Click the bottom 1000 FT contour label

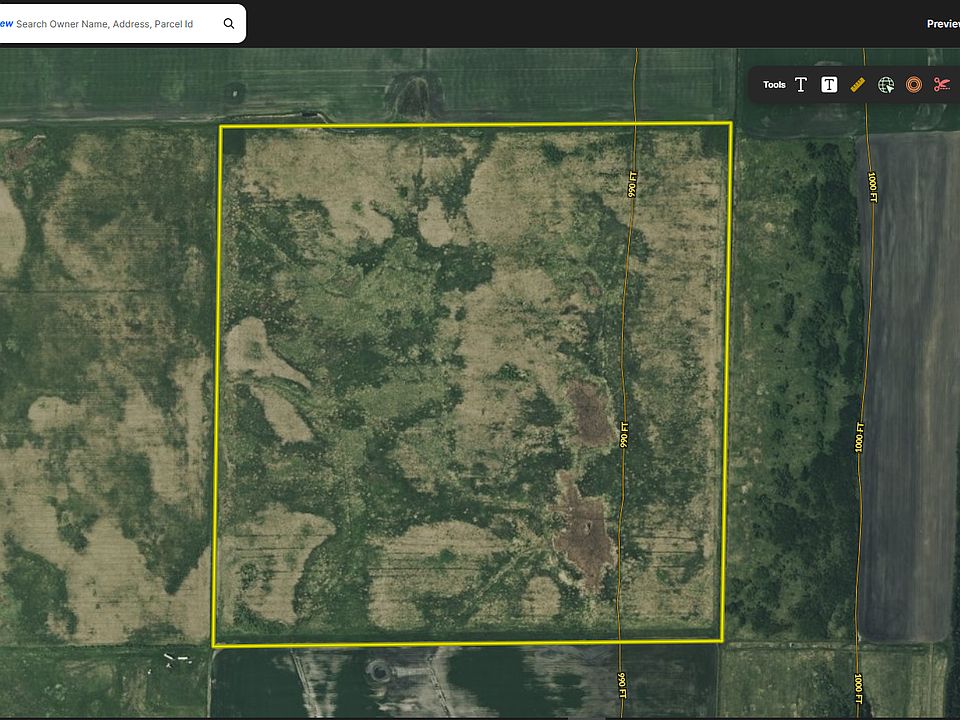[859, 688]
